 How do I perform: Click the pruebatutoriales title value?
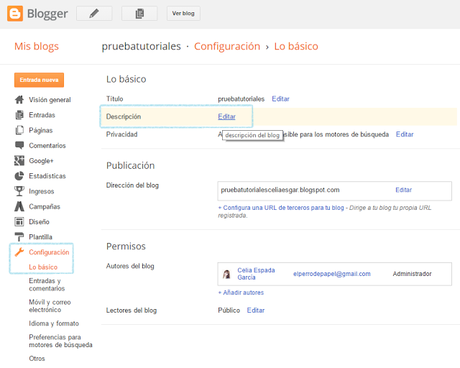241,99
